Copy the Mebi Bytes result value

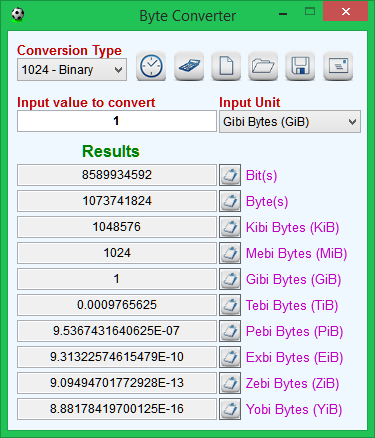(230, 253)
